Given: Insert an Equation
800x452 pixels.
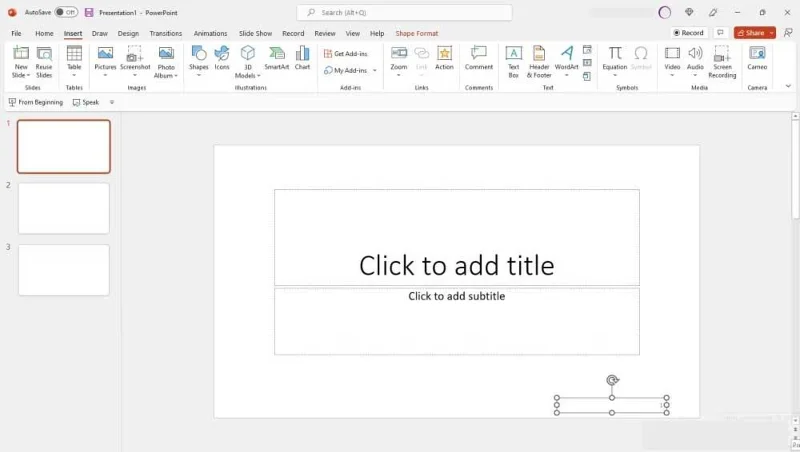Looking at the screenshot, I should coord(615,61).
